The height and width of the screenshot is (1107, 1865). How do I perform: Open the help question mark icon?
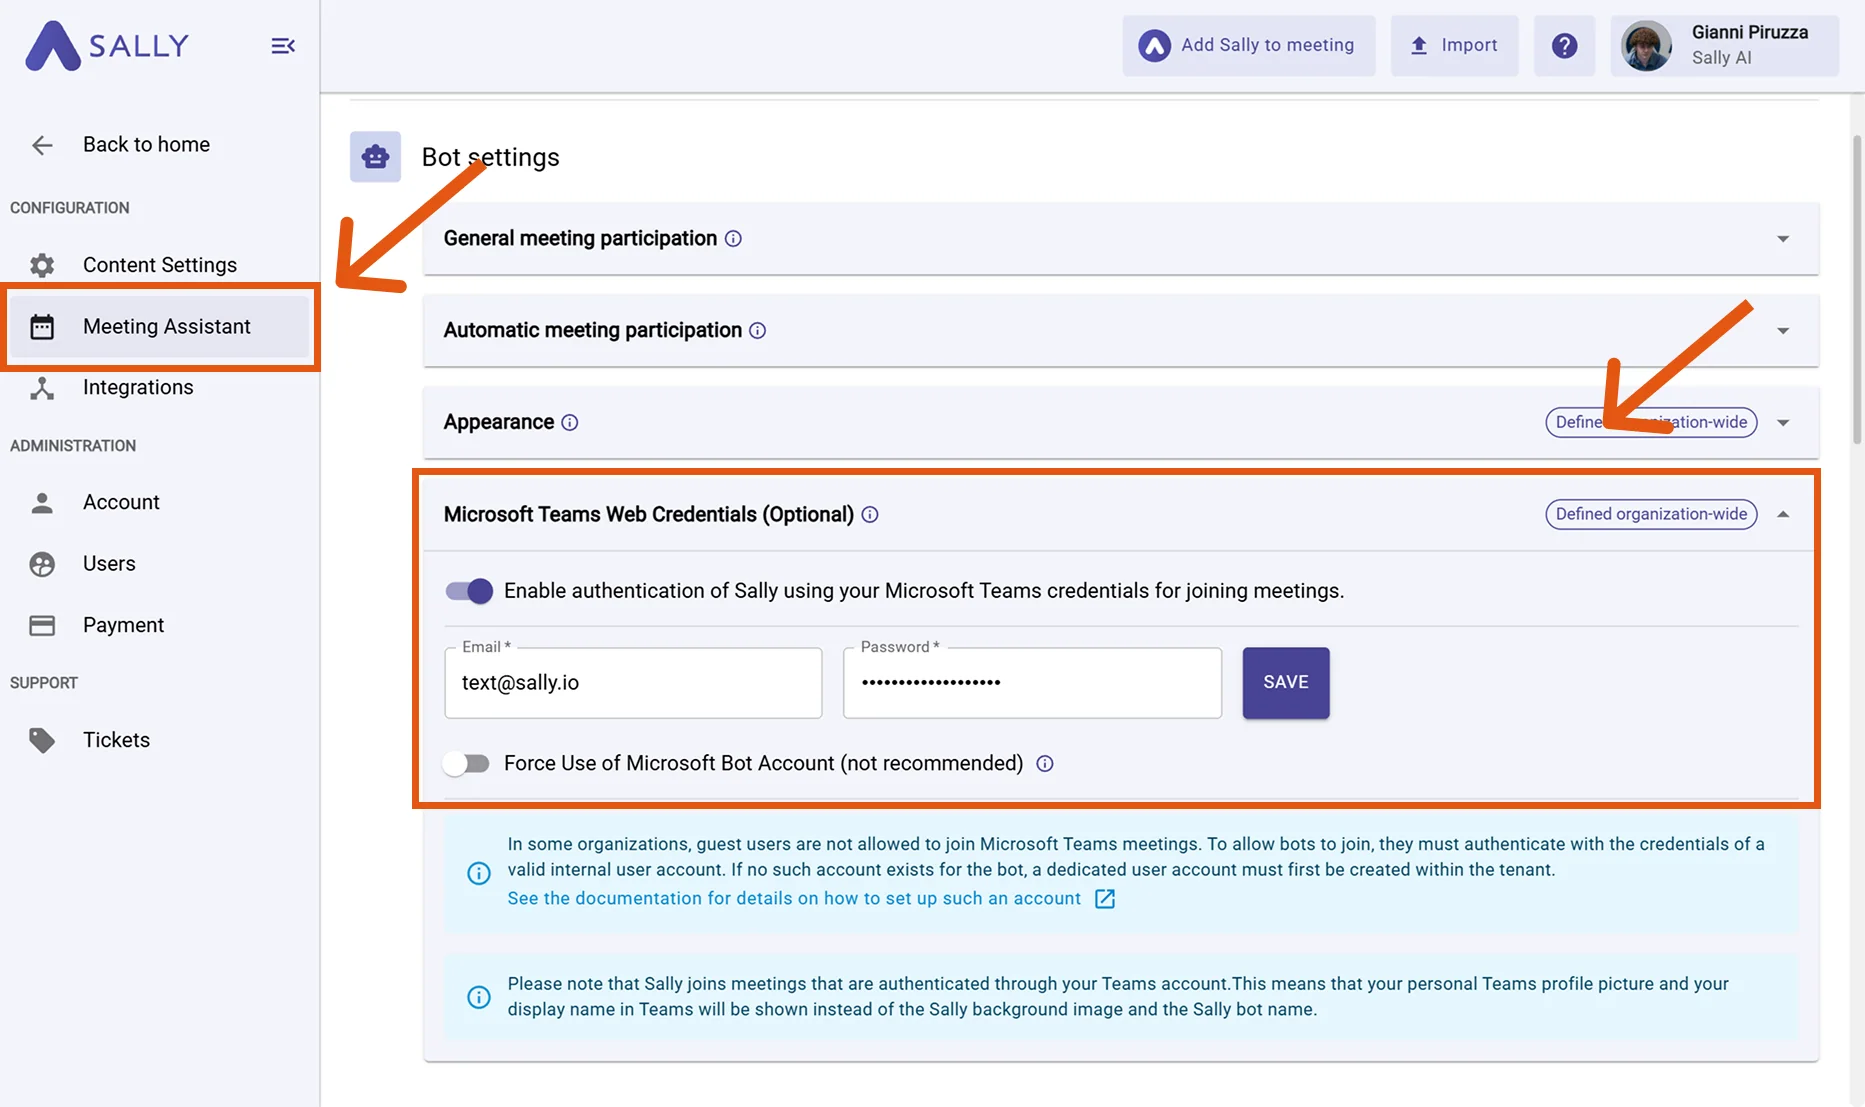click(1564, 45)
